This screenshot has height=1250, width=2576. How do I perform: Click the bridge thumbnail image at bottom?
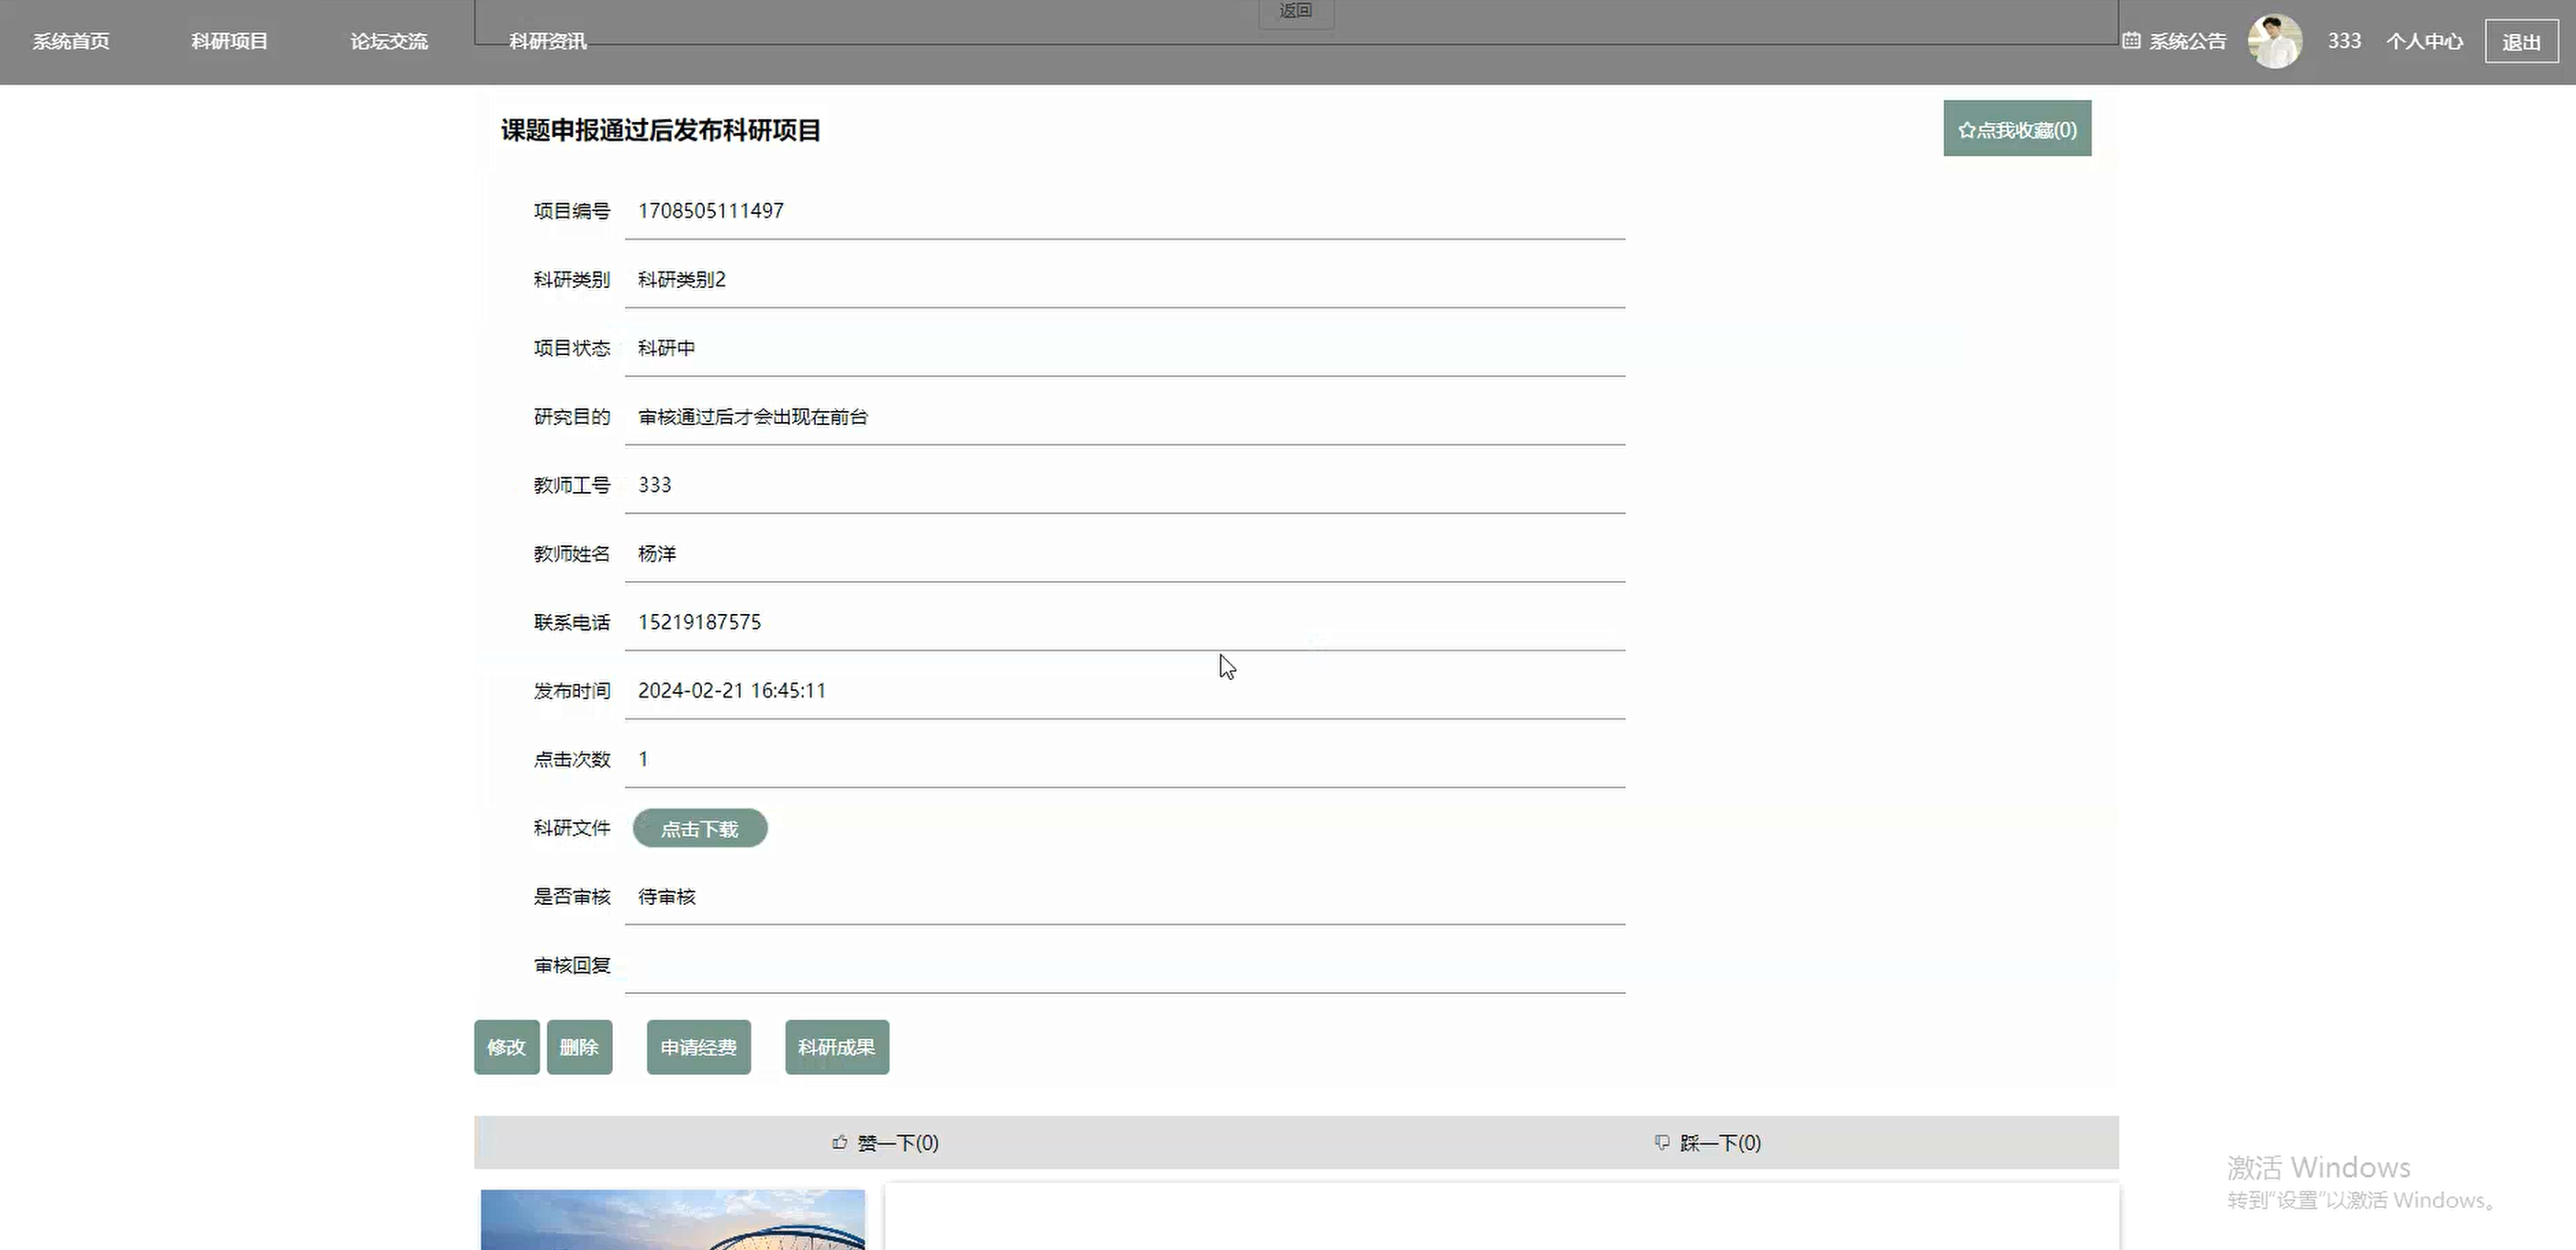(673, 1219)
